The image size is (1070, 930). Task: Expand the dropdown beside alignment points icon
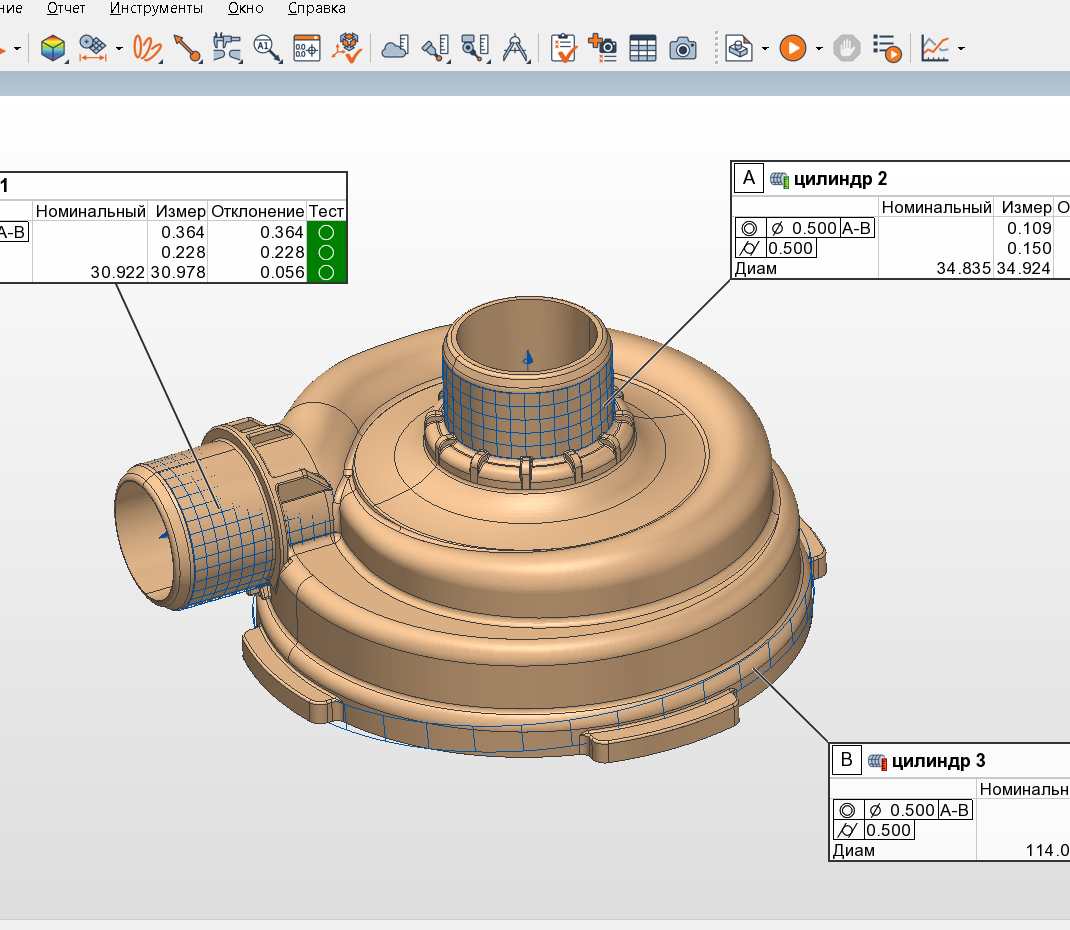(x=119, y=48)
